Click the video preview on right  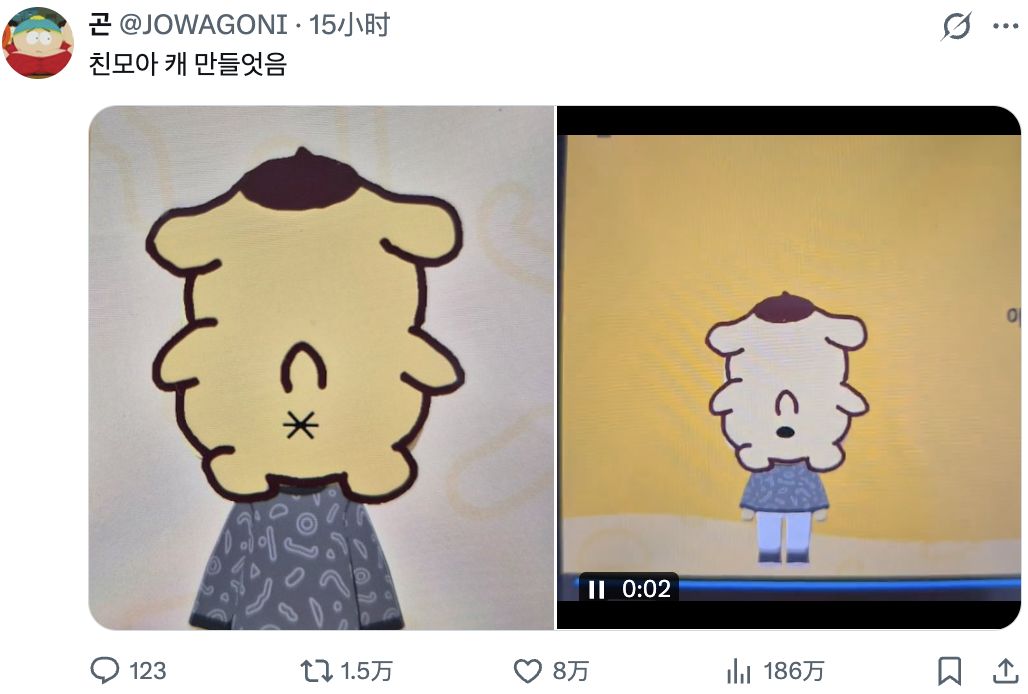[x=789, y=368]
